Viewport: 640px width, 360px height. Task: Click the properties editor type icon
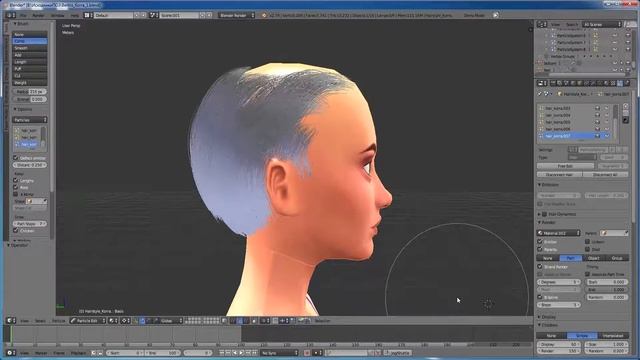(x=542, y=83)
